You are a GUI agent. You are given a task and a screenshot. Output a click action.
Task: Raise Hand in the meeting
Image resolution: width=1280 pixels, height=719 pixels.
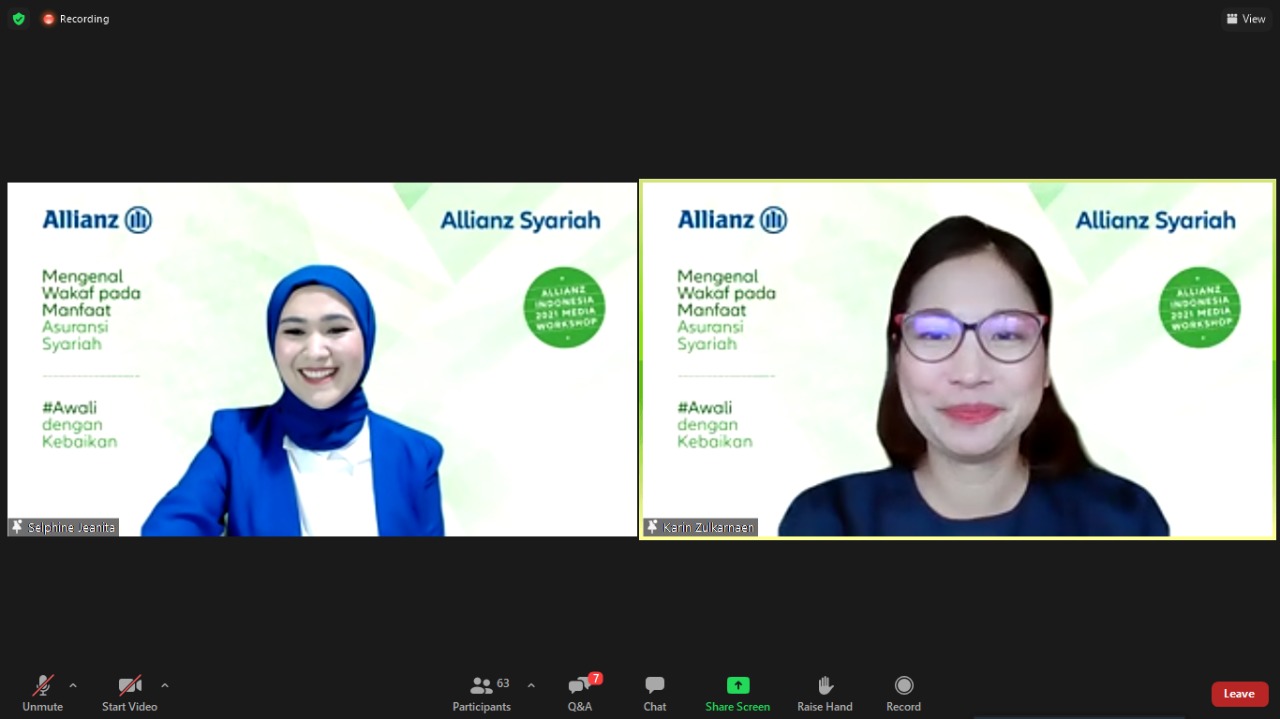click(x=825, y=693)
